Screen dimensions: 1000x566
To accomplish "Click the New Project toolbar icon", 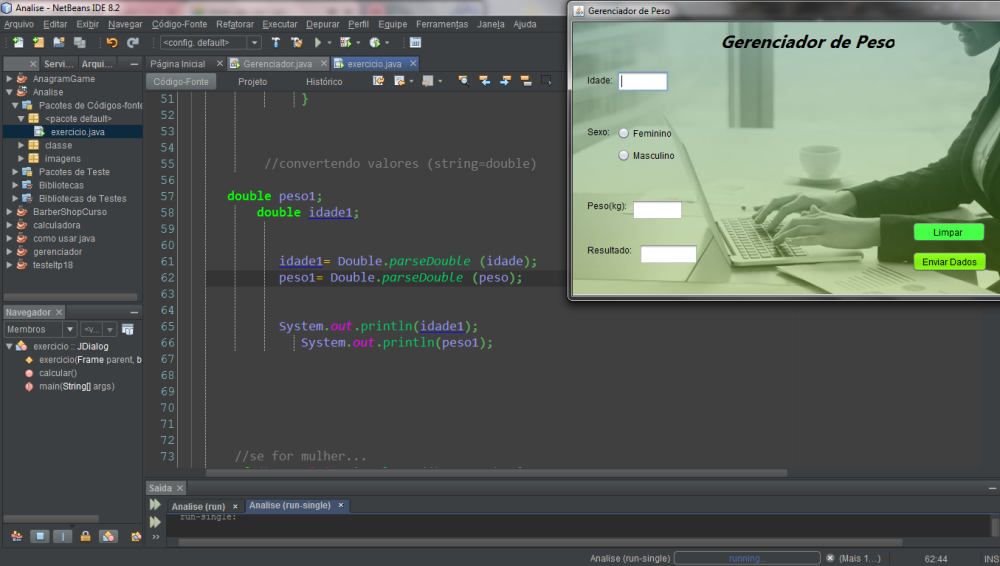I will (x=38, y=42).
